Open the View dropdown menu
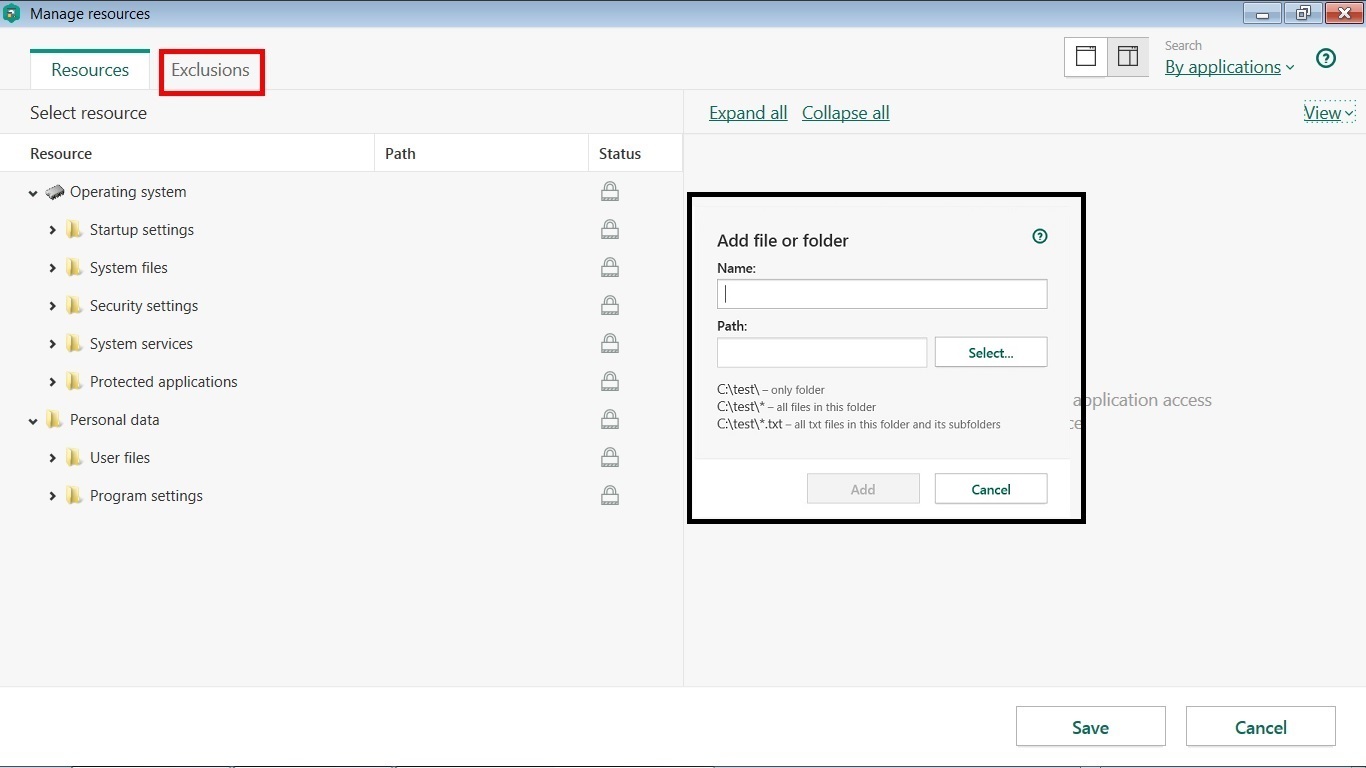Screen dimensions: 1366x768 (x=1328, y=113)
